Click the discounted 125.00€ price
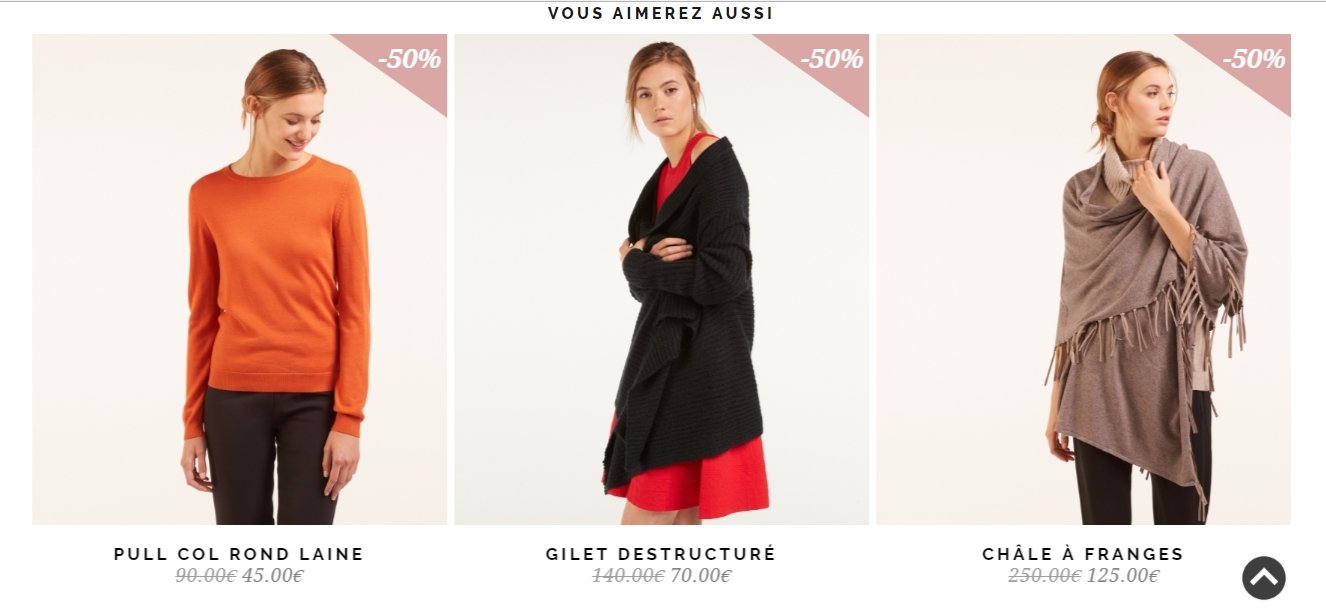The height and width of the screenshot is (612, 1326). point(1123,576)
